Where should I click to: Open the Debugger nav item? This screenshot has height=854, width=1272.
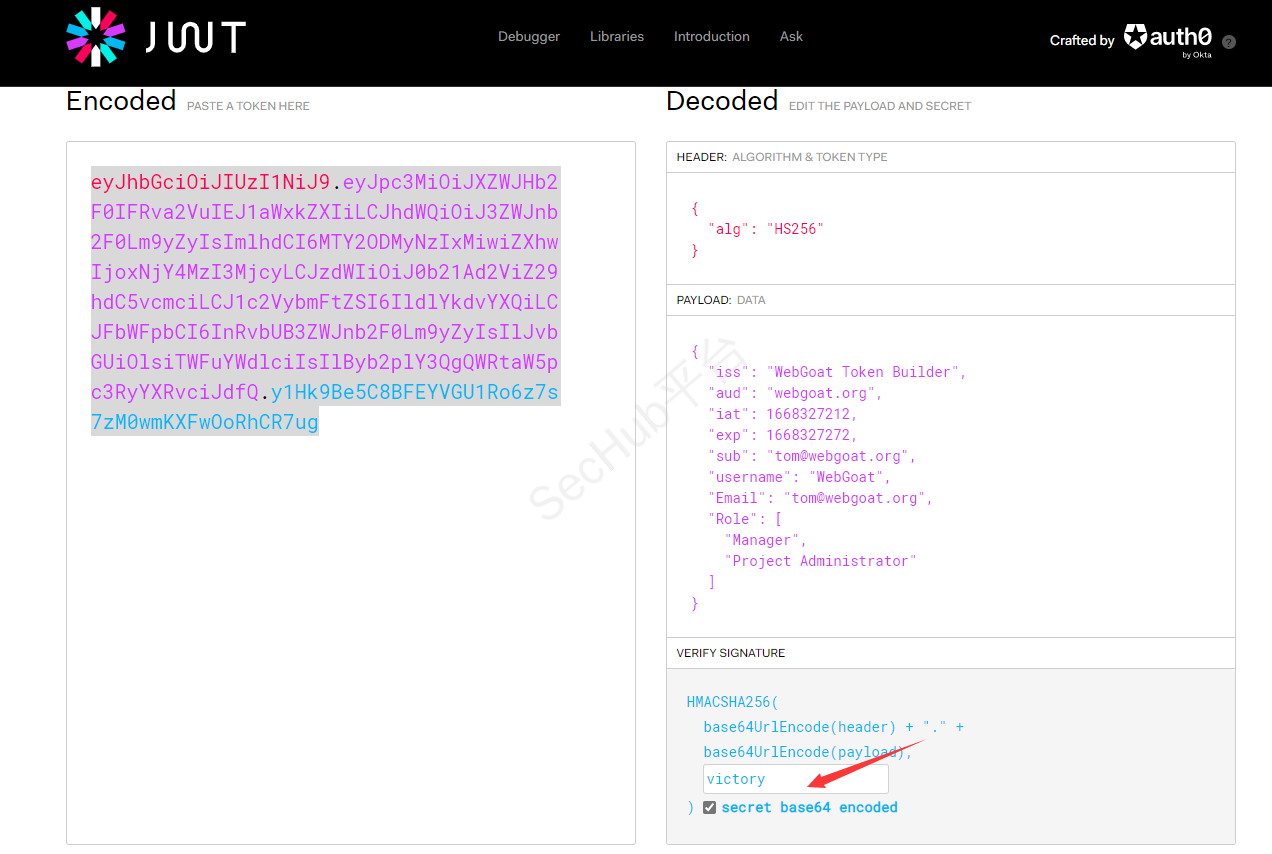tap(529, 37)
